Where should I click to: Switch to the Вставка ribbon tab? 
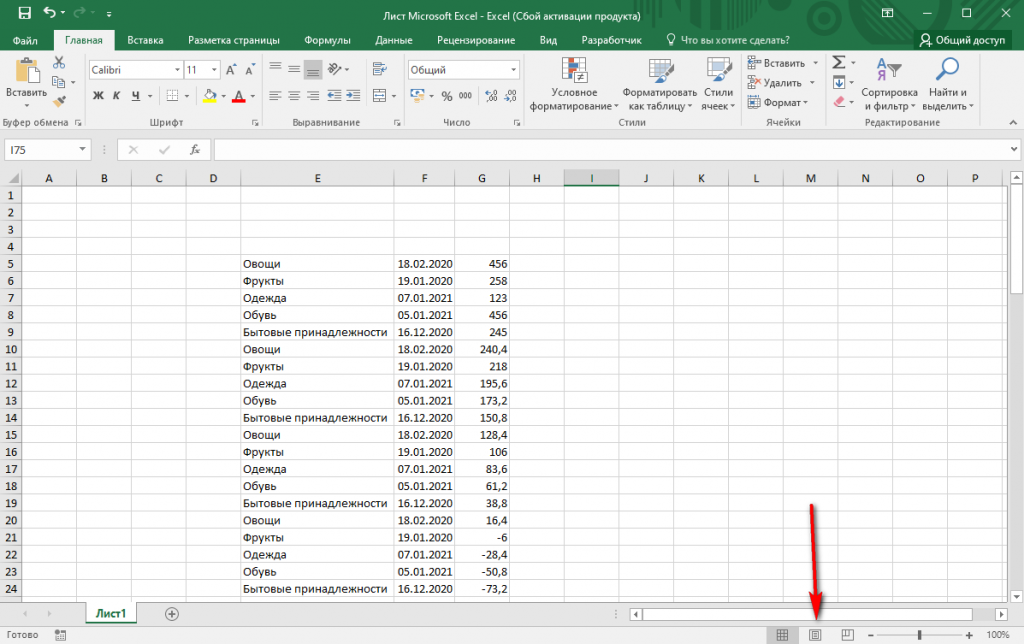(145, 40)
